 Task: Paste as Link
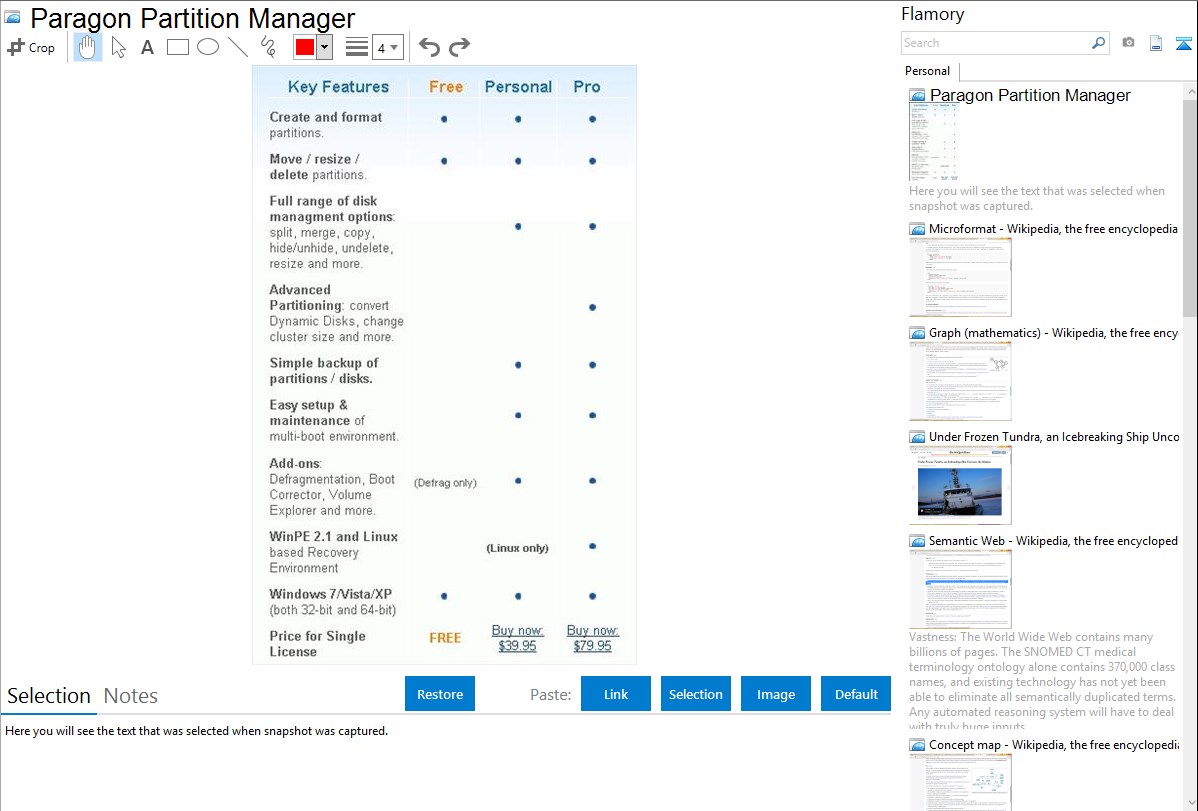pyautogui.click(x=616, y=694)
